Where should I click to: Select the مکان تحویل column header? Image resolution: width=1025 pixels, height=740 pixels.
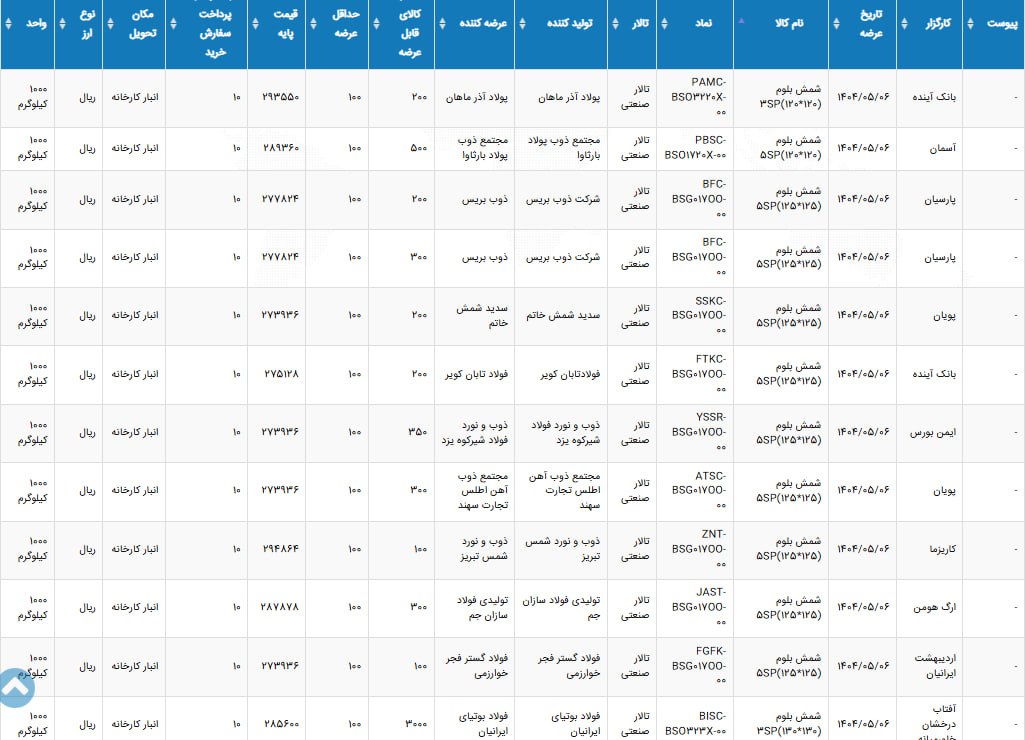(x=140, y=22)
